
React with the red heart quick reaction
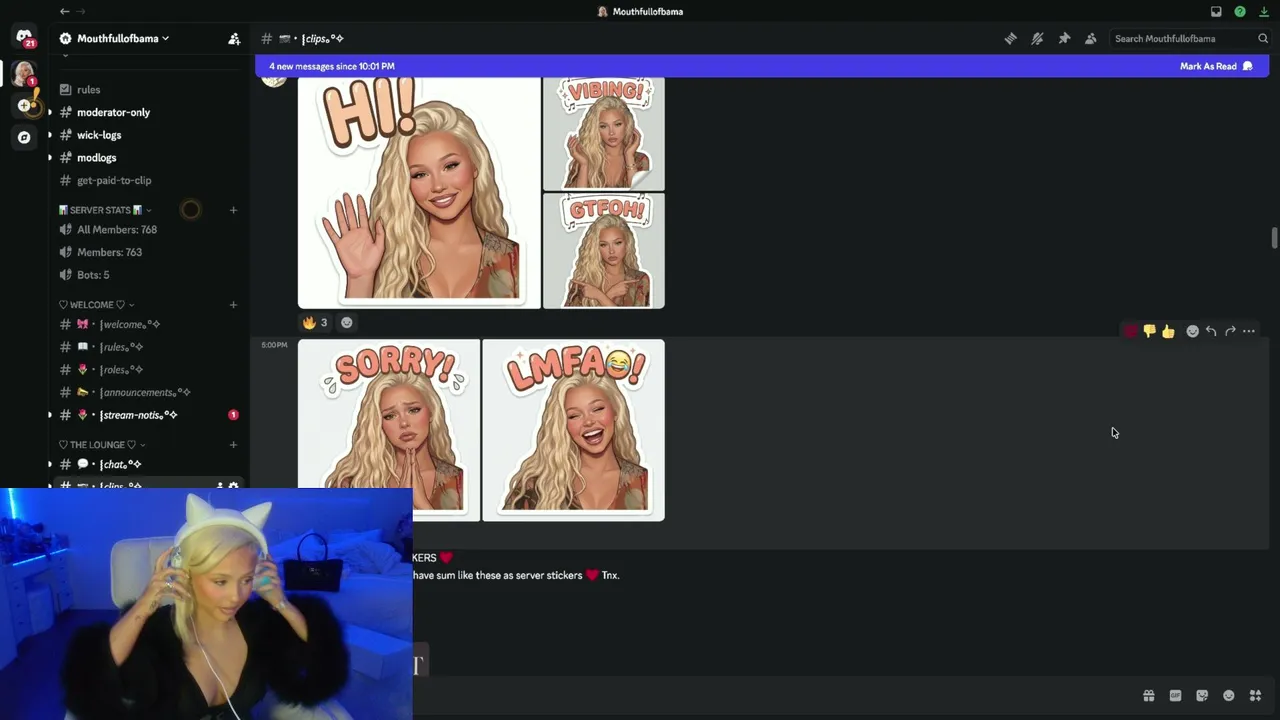pos(1130,331)
